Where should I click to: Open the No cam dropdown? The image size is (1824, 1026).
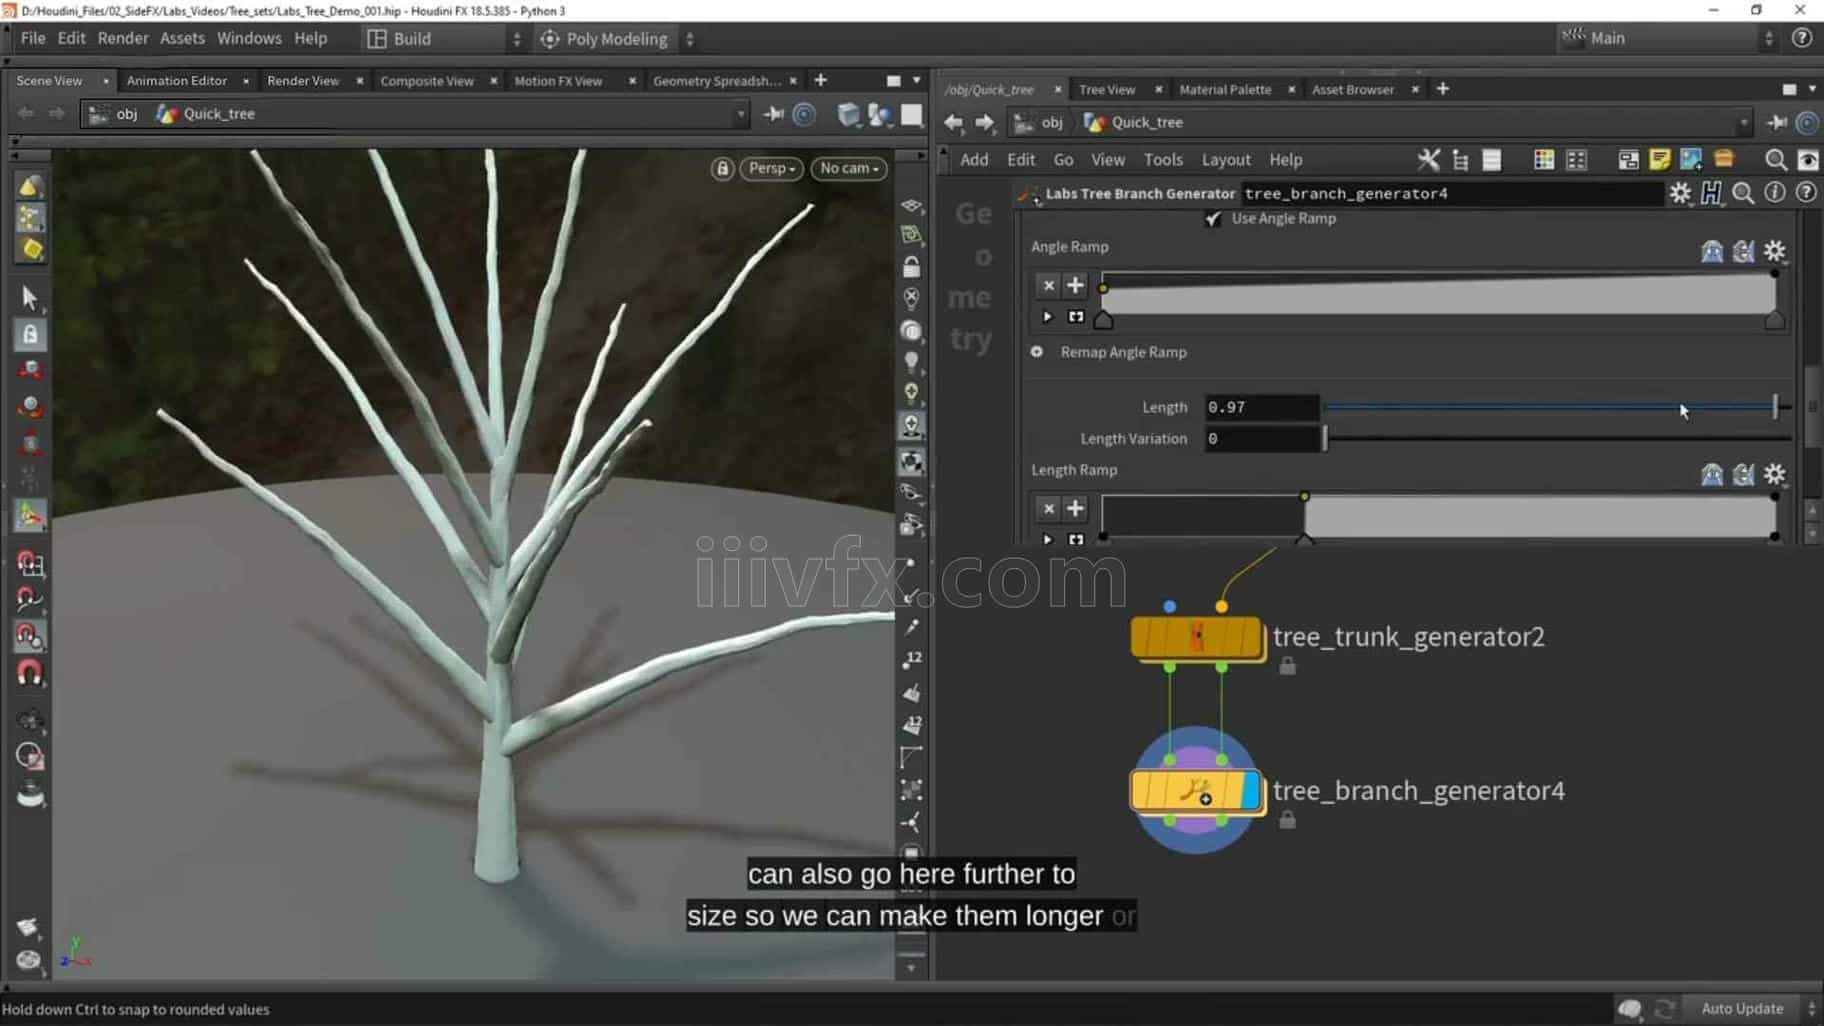[847, 169]
